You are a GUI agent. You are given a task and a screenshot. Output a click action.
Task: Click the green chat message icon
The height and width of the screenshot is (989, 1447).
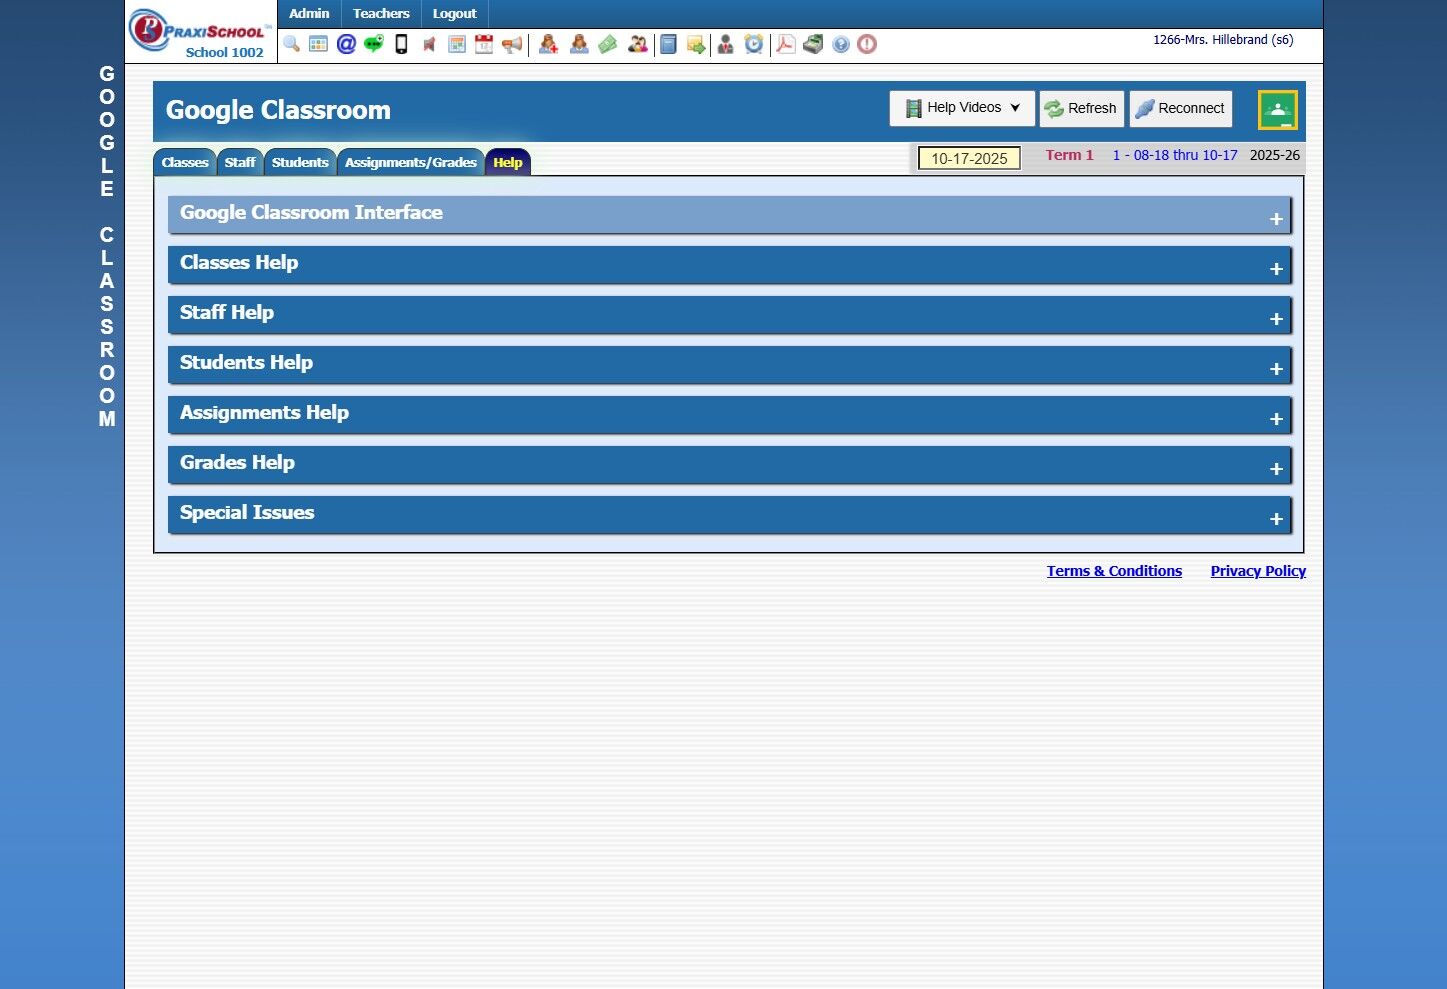point(373,44)
